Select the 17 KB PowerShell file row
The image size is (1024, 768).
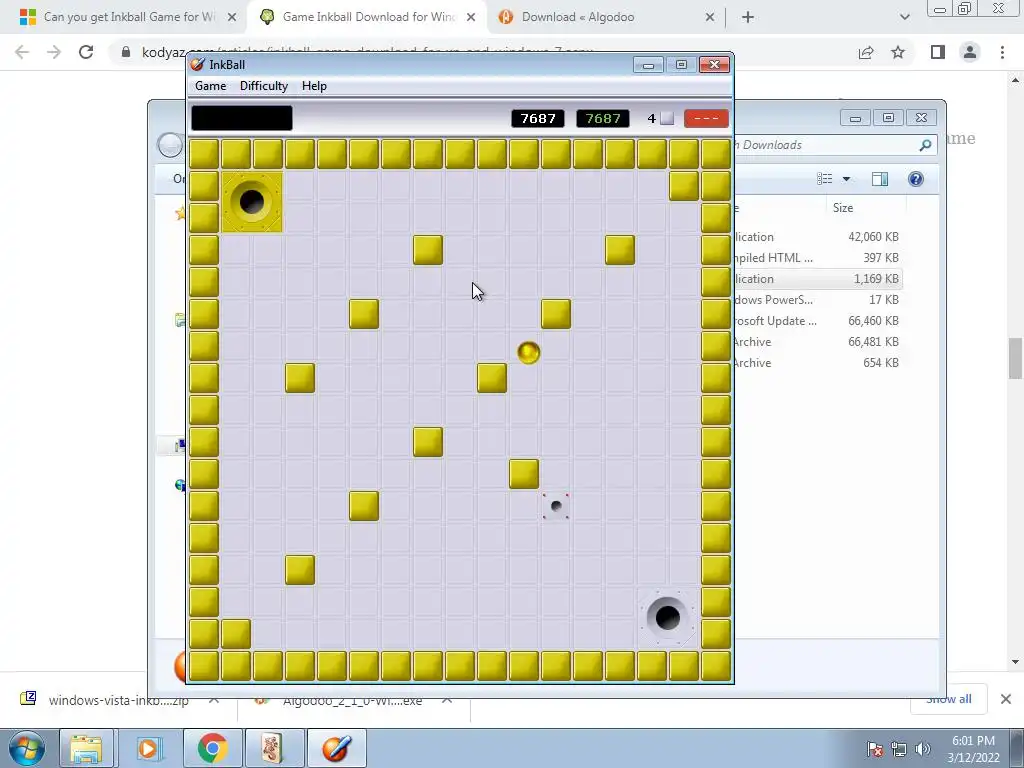tap(818, 300)
